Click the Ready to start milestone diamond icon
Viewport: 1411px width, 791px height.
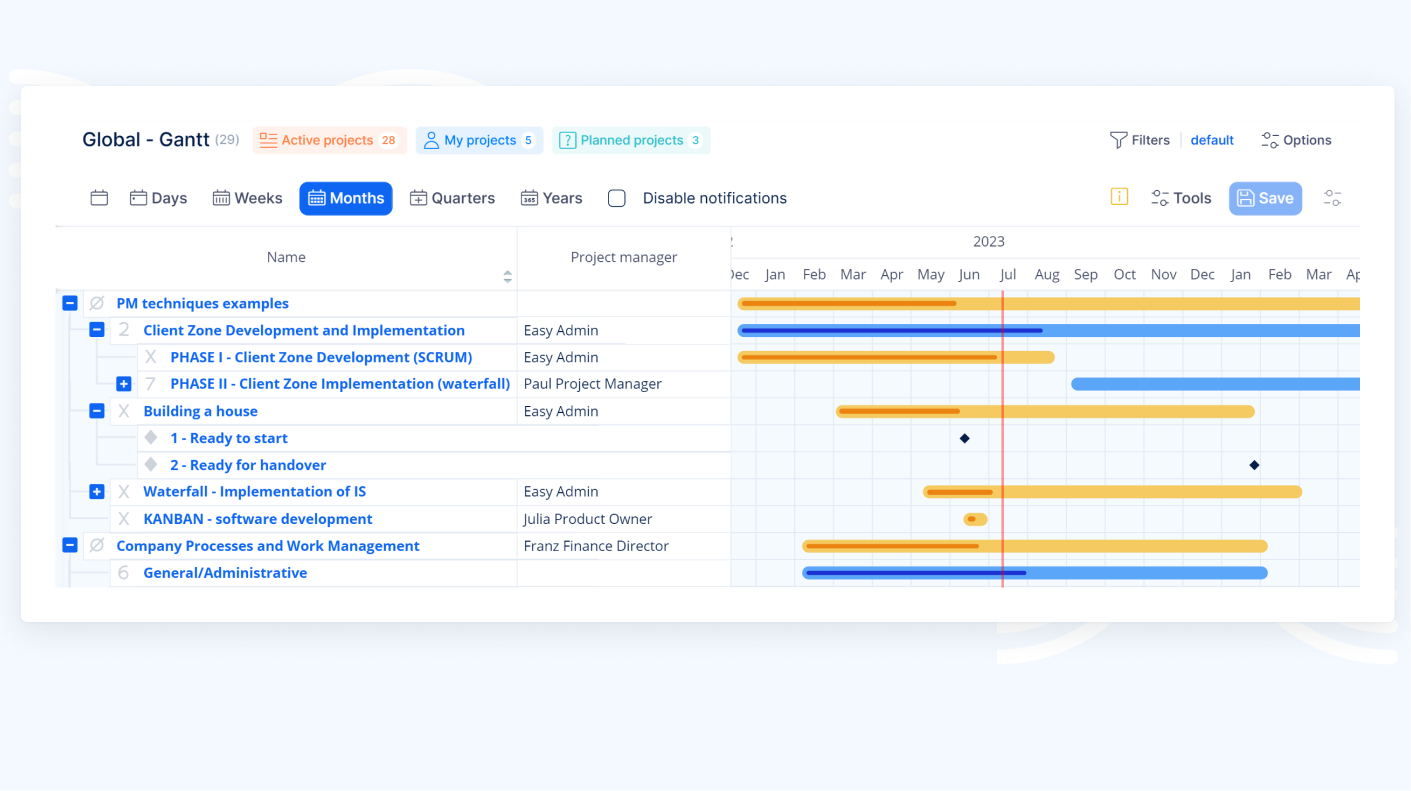pyautogui.click(x=151, y=438)
